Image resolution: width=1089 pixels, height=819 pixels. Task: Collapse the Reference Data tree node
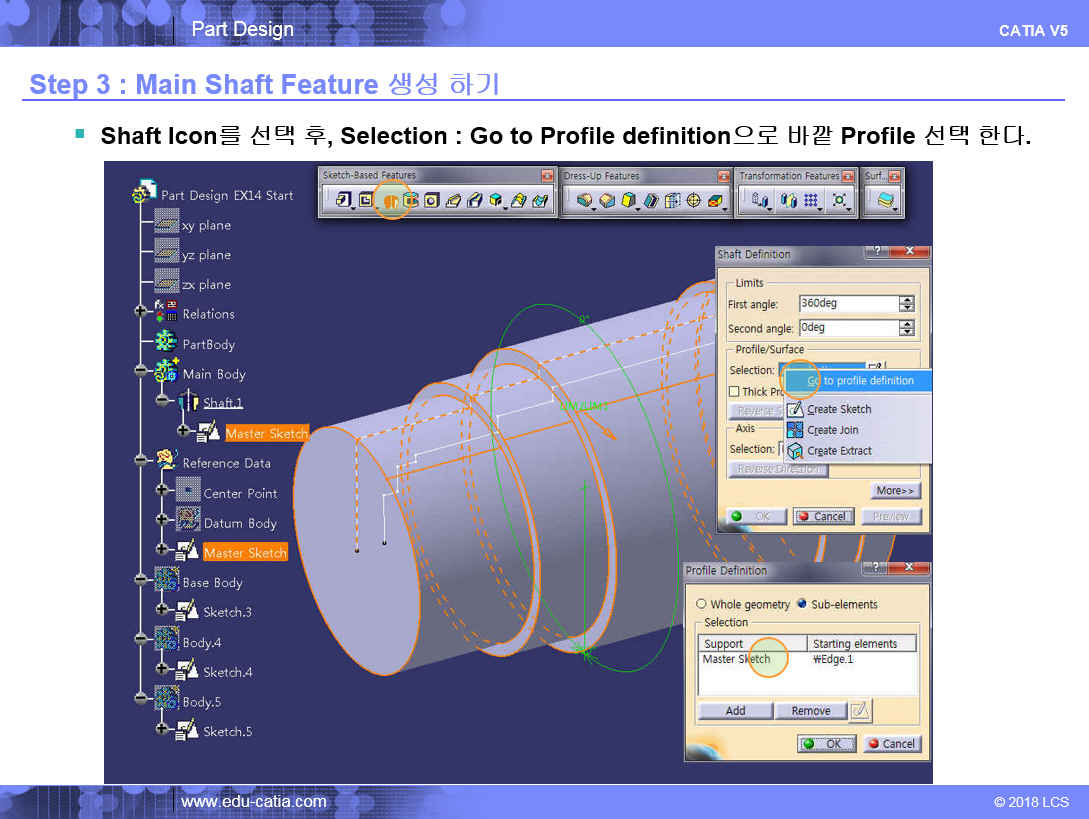141,462
